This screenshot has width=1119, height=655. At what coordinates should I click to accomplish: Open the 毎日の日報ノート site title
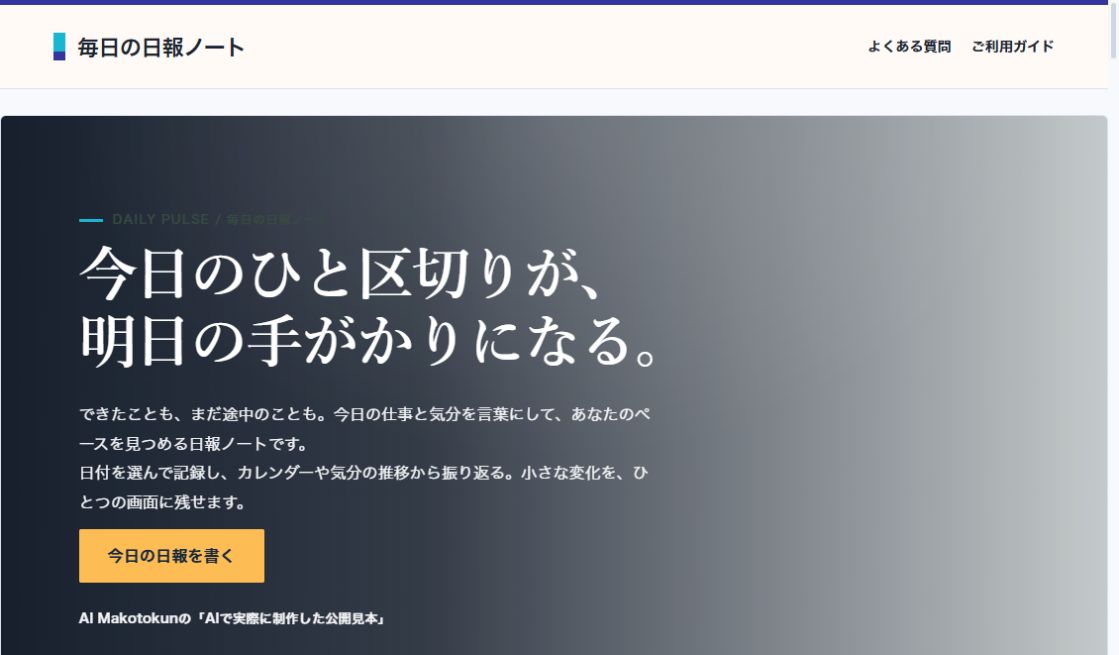pos(161,47)
